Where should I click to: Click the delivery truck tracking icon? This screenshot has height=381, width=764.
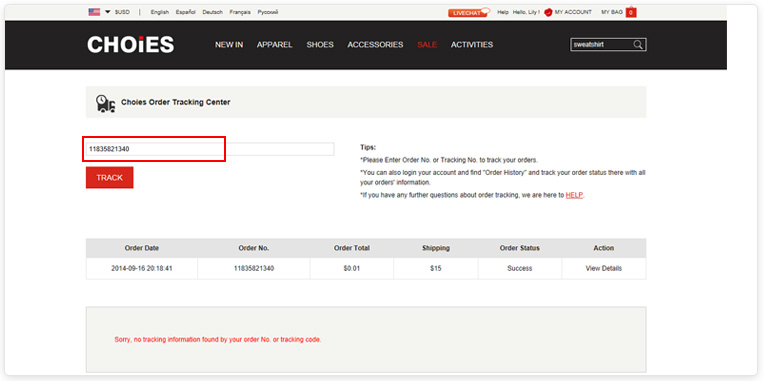[105, 103]
